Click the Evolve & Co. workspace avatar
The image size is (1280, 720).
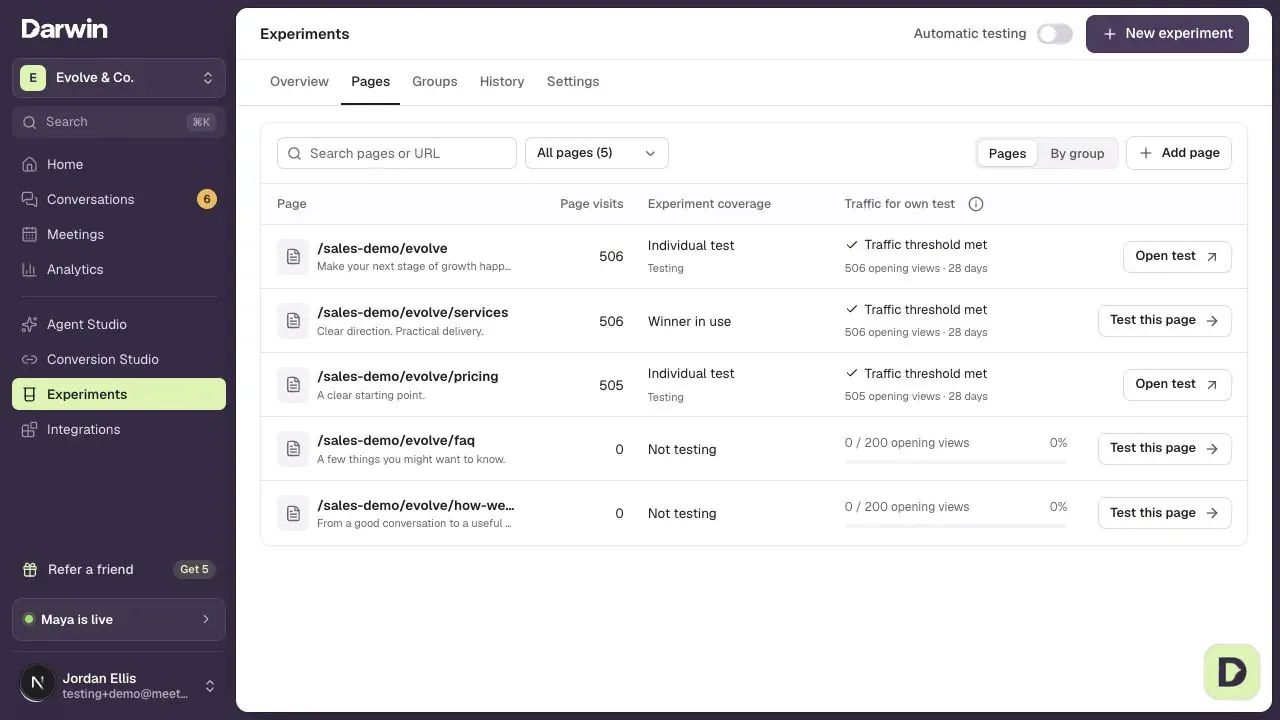pos(33,77)
